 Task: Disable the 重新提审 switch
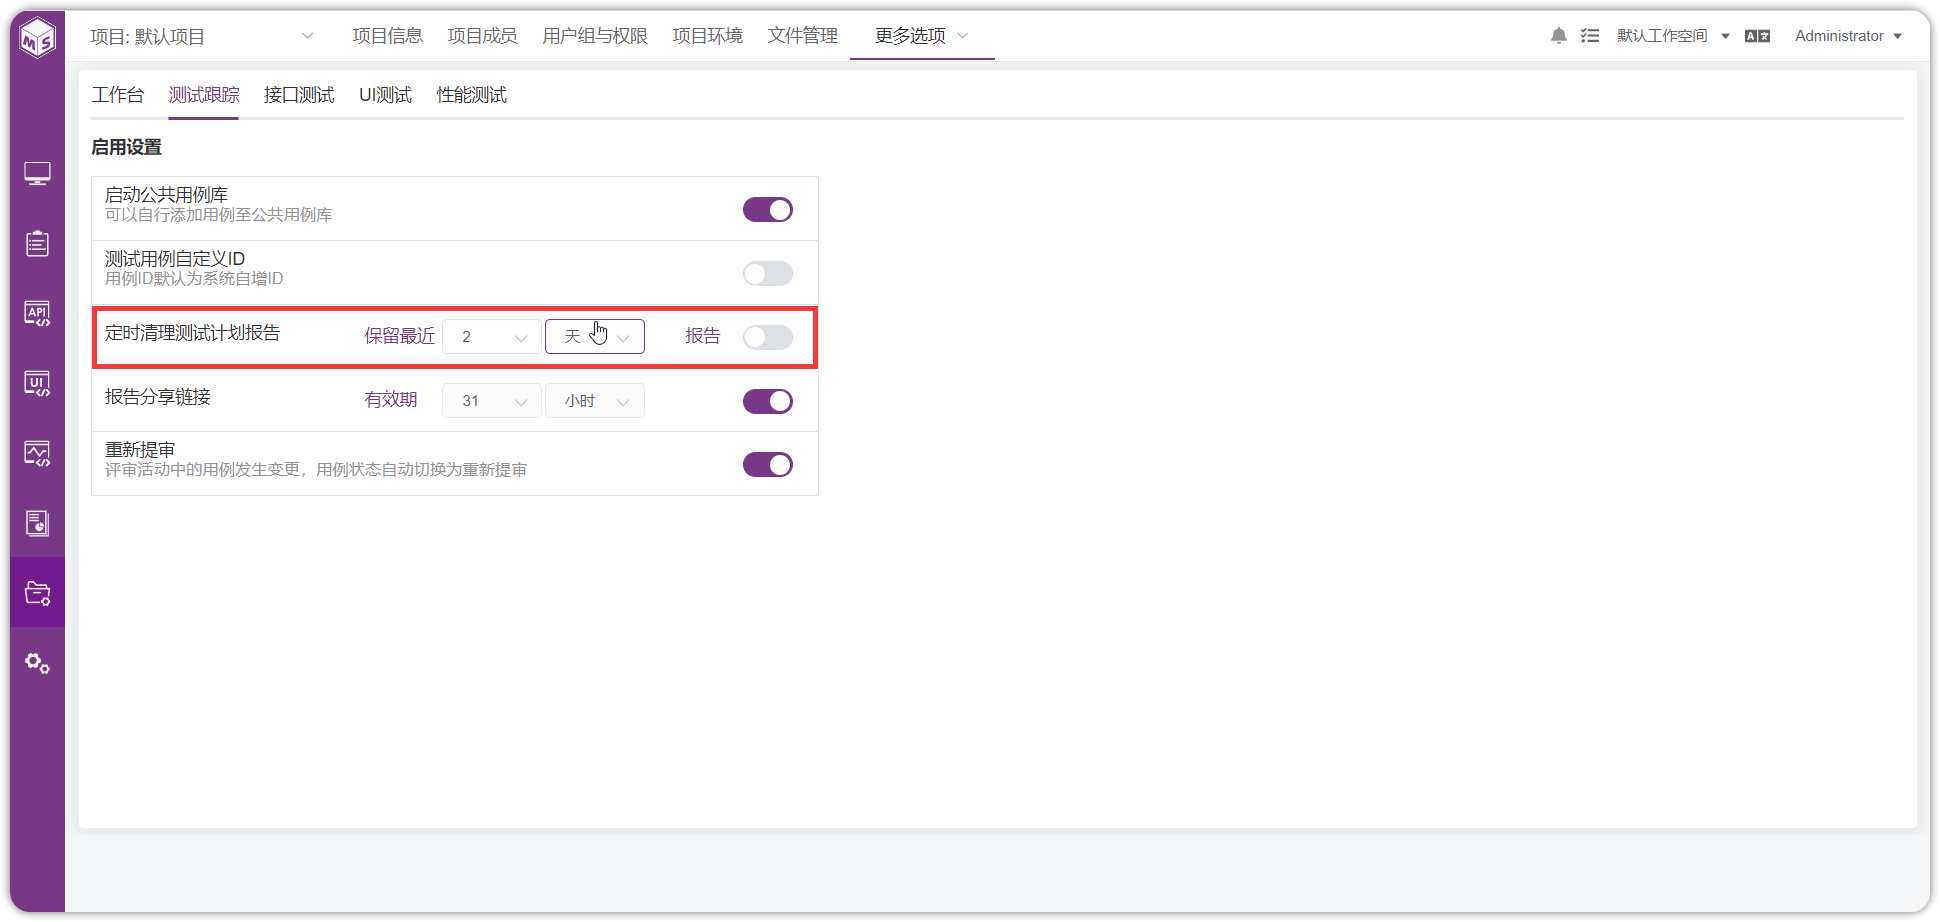click(768, 465)
